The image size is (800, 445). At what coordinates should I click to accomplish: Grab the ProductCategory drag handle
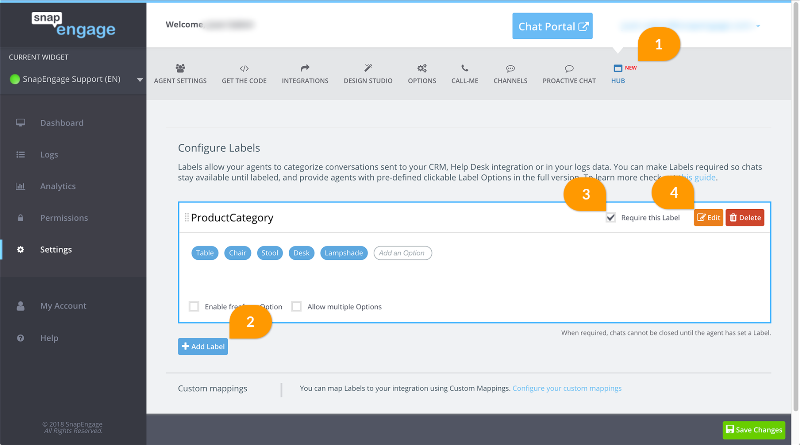coord(187,217)
